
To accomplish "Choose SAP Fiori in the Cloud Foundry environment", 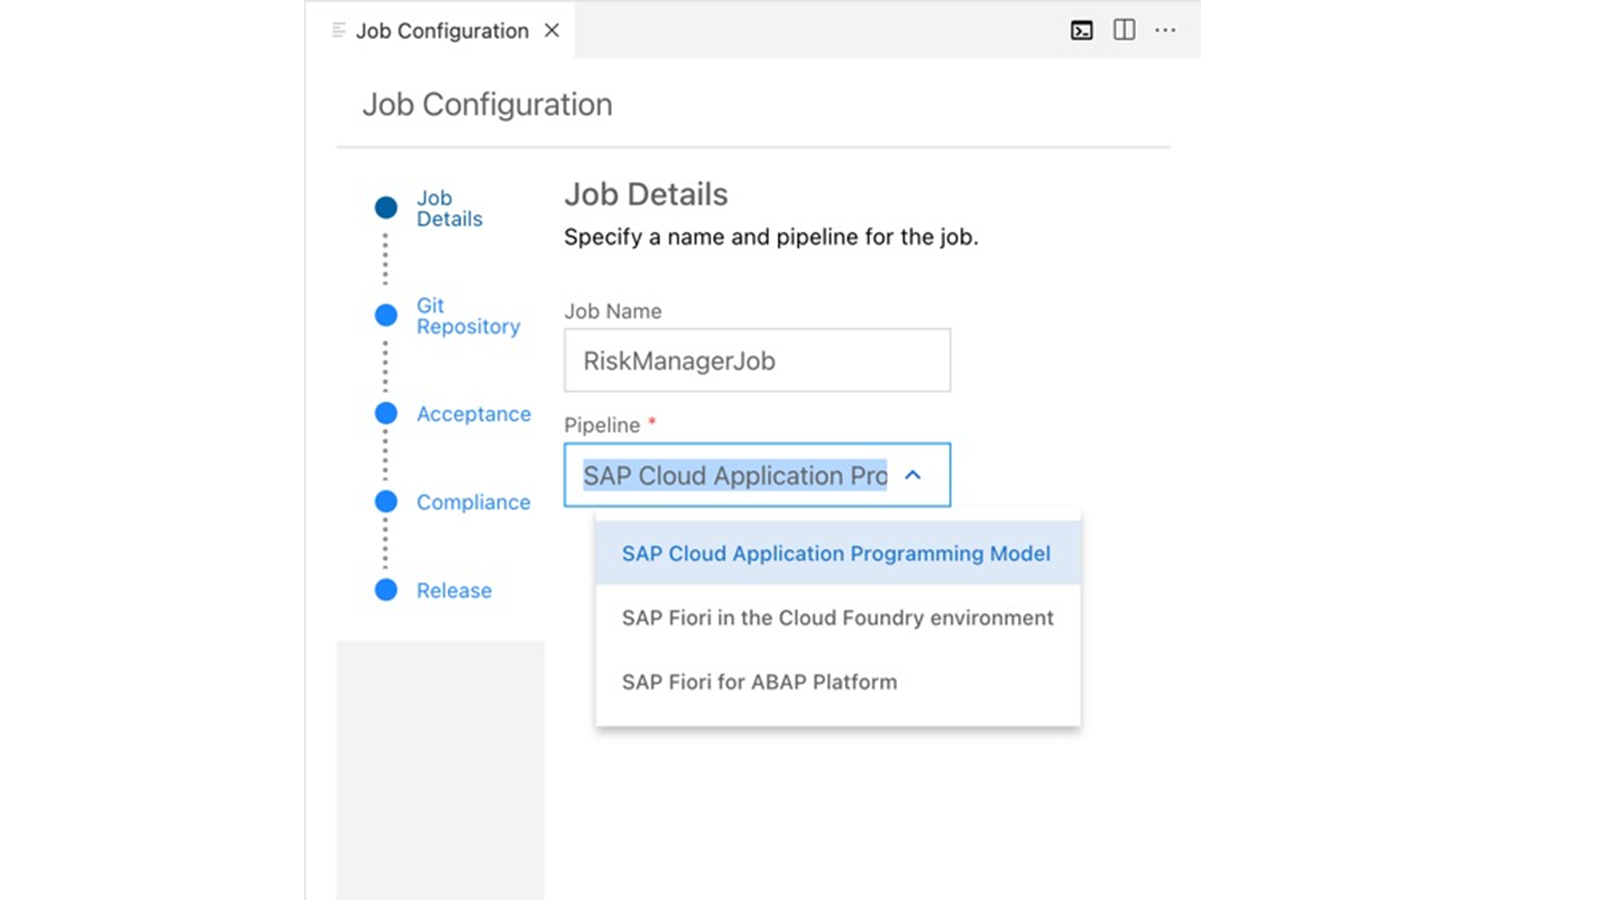I will (838, 618).
